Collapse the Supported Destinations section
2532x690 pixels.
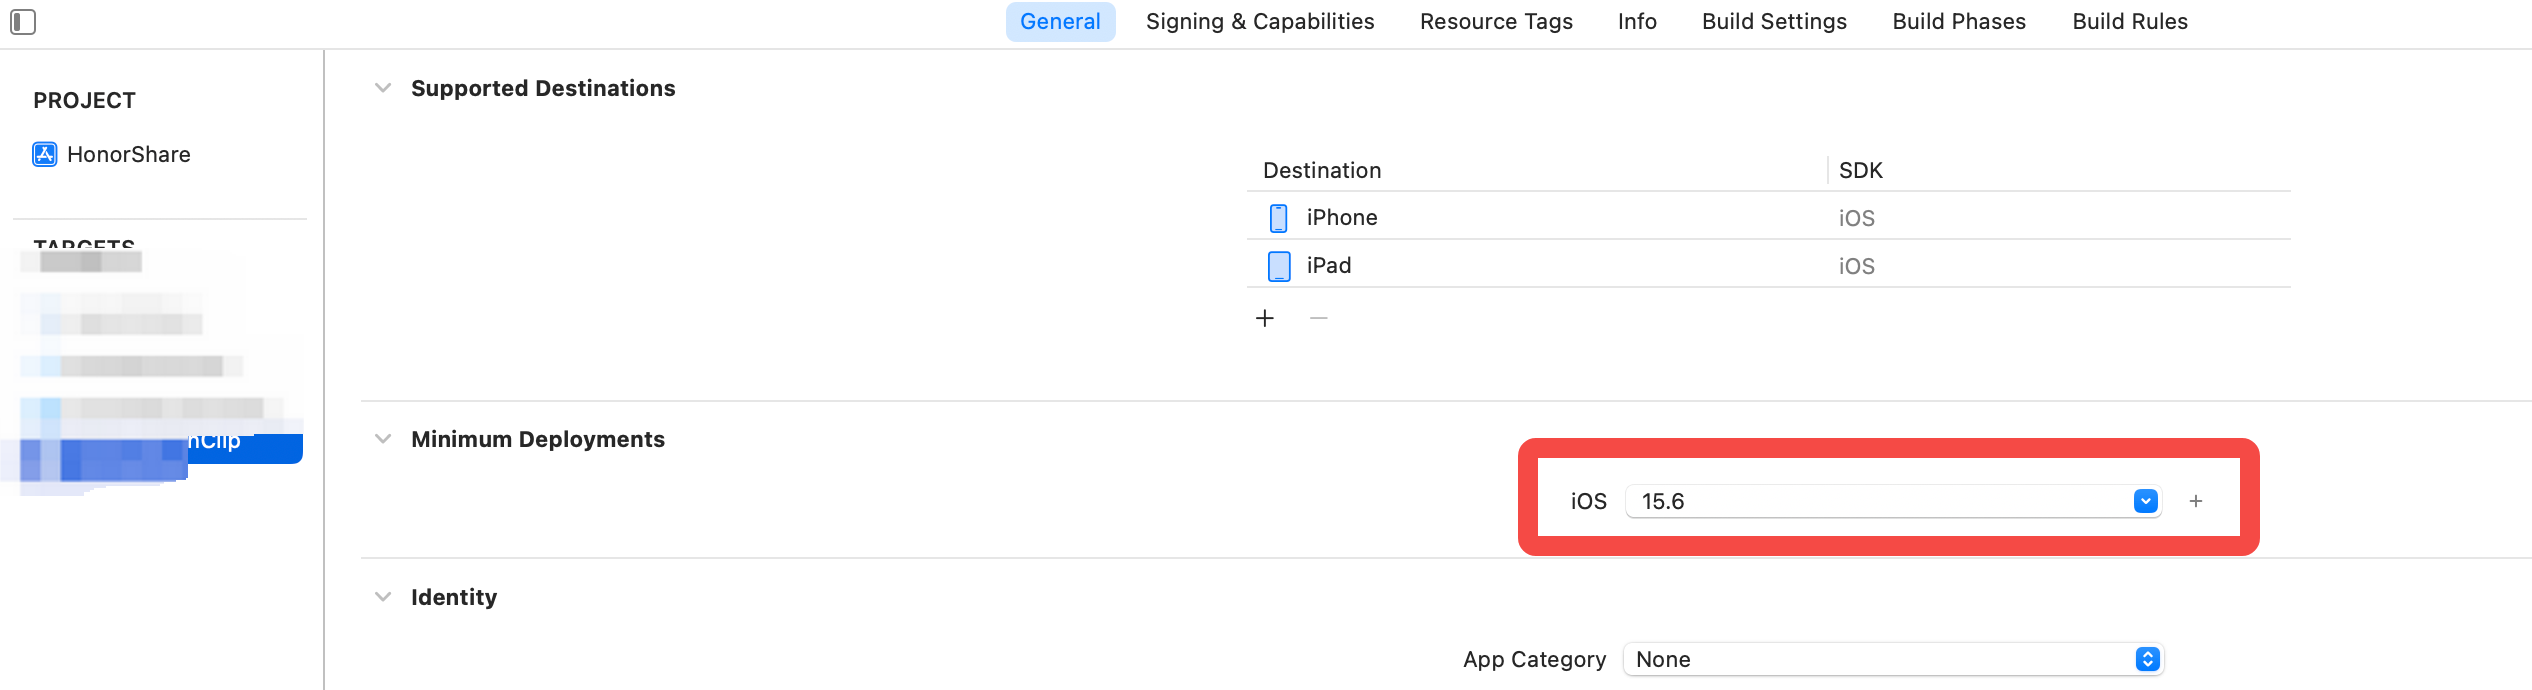point(383,88)
